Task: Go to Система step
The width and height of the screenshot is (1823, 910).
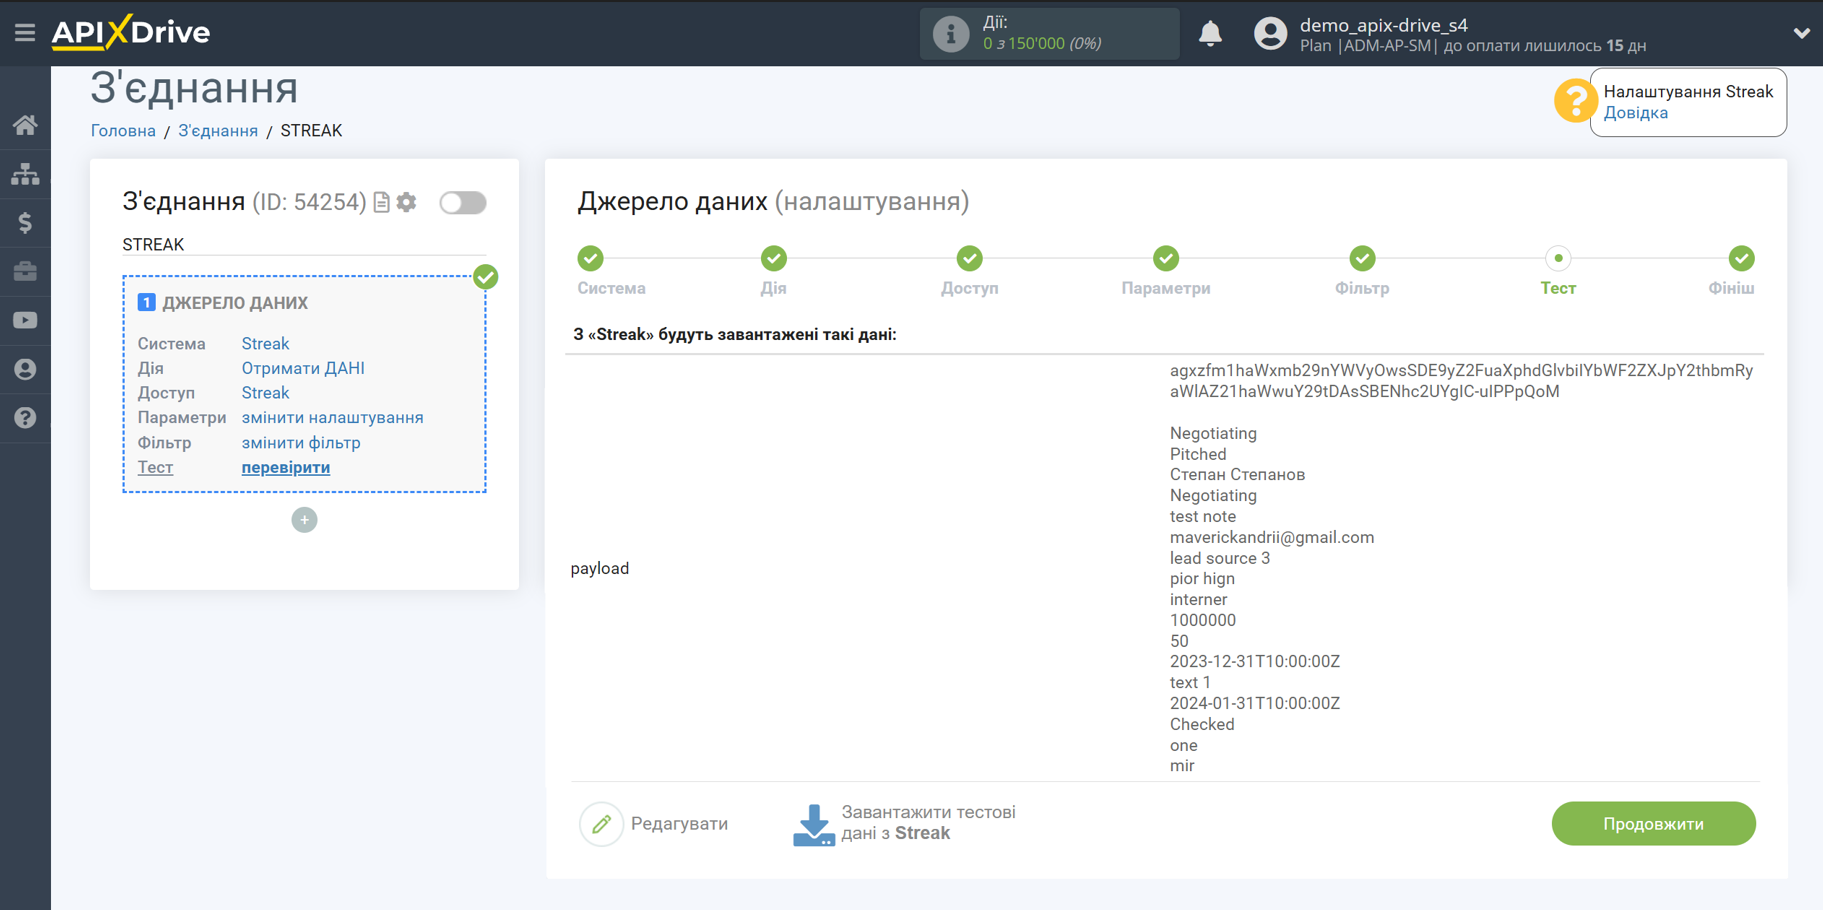Action: coord(591,259)
